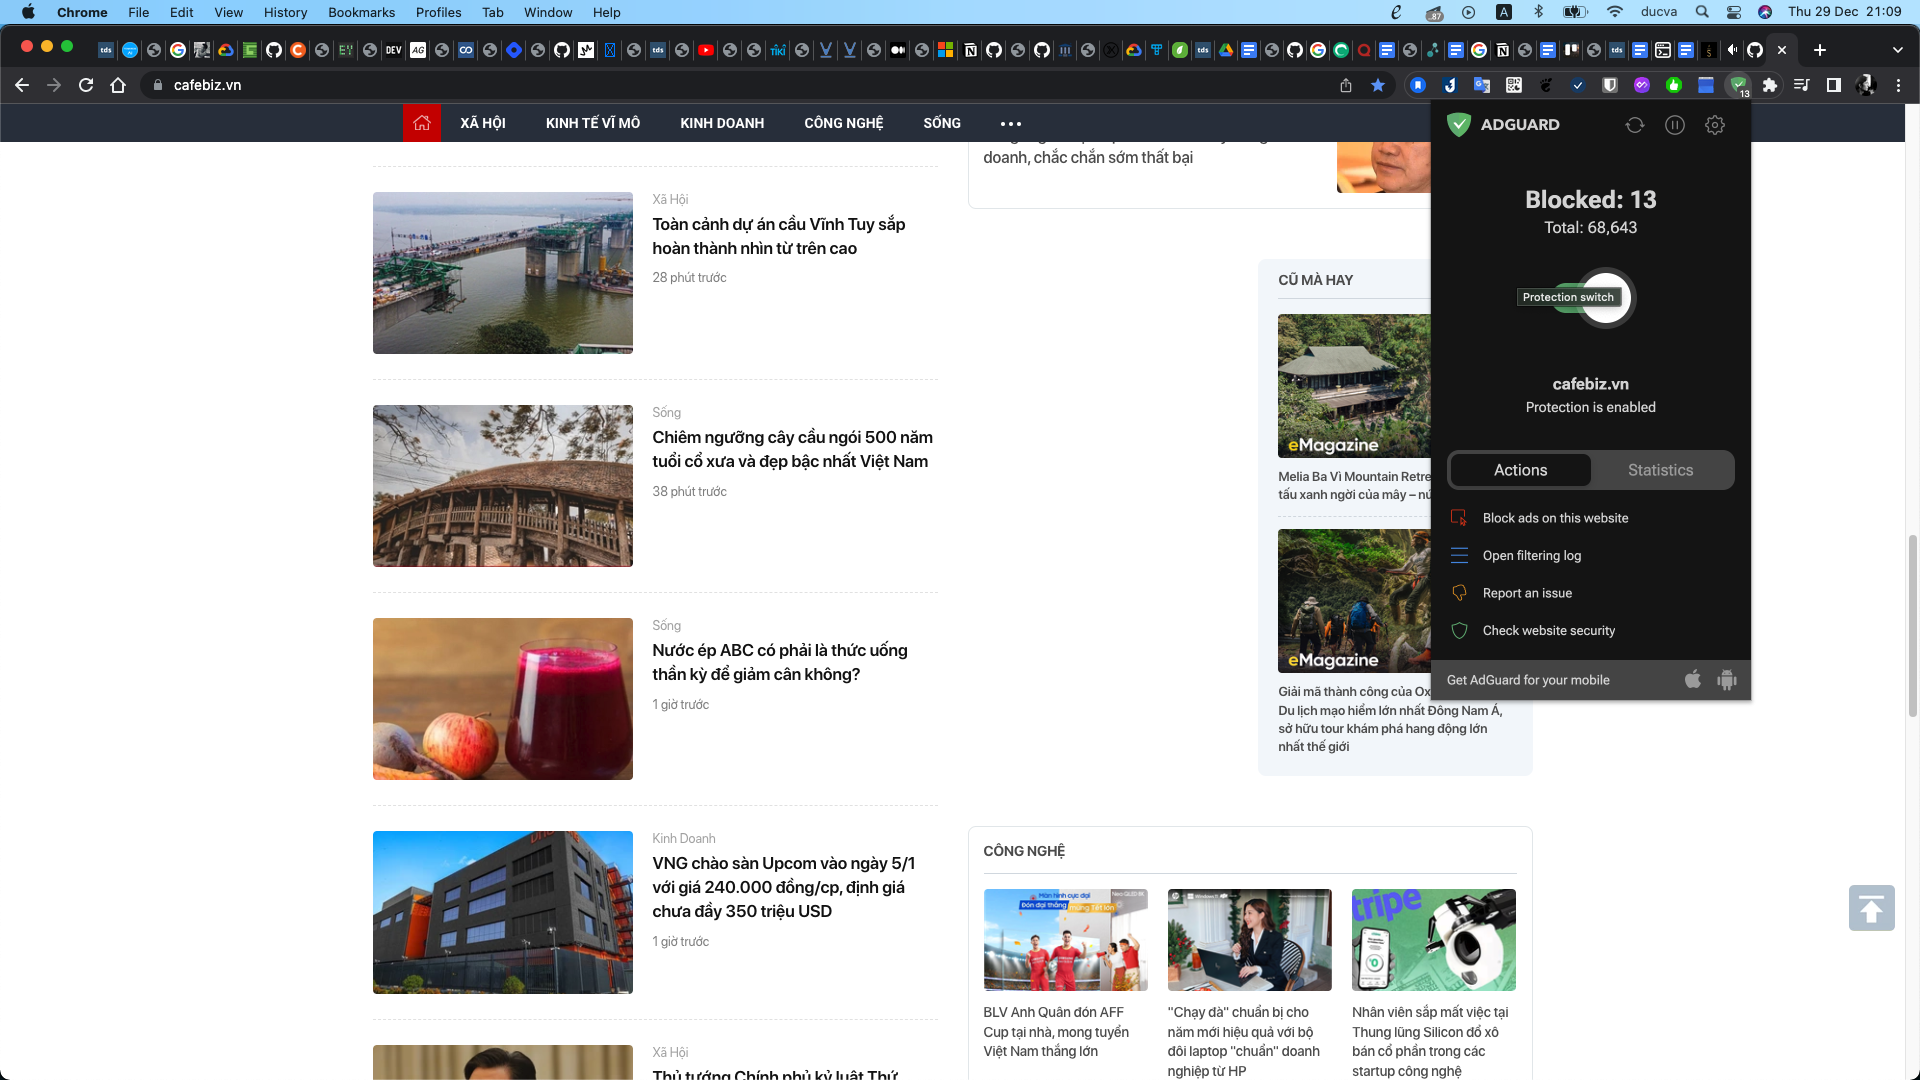Click the Android icon for AdGuard mobile
This screenshot has width=1920, height=1080.
point(1727,680)
